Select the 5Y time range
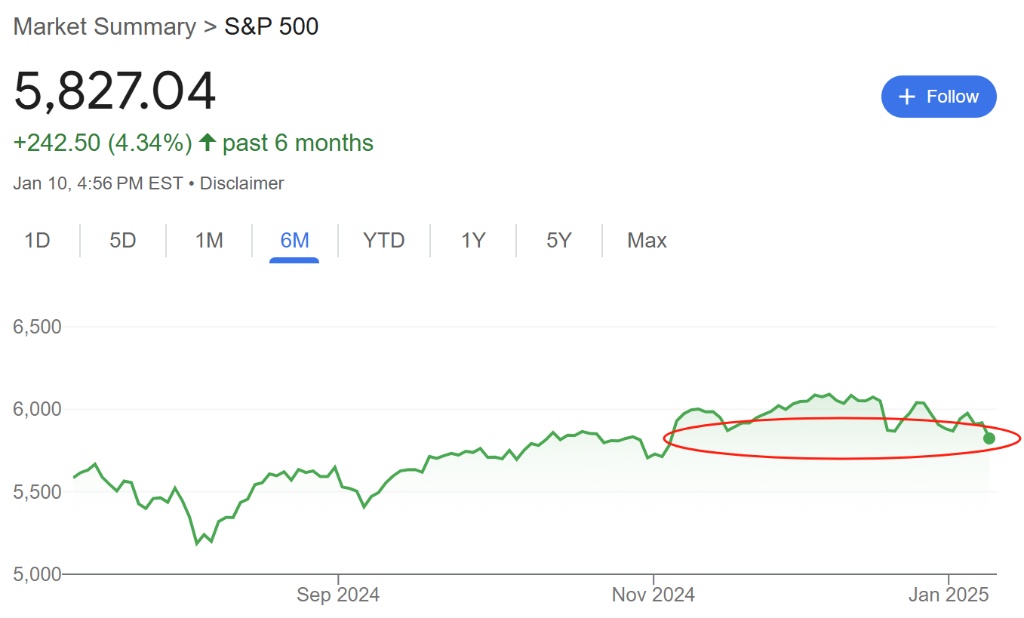 click(x=559, y=241)
